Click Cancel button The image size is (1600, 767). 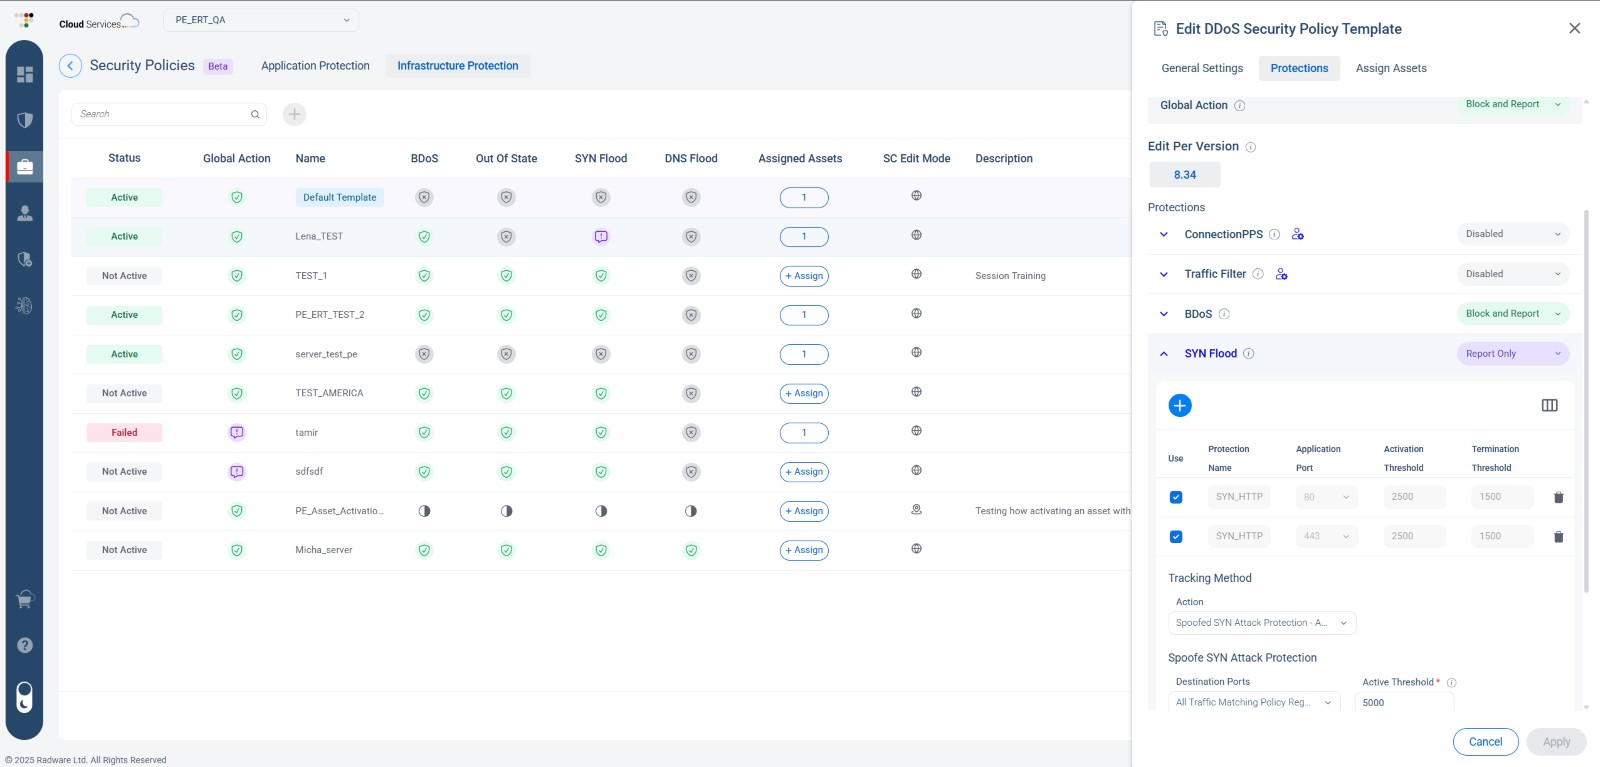[1486, 742]
